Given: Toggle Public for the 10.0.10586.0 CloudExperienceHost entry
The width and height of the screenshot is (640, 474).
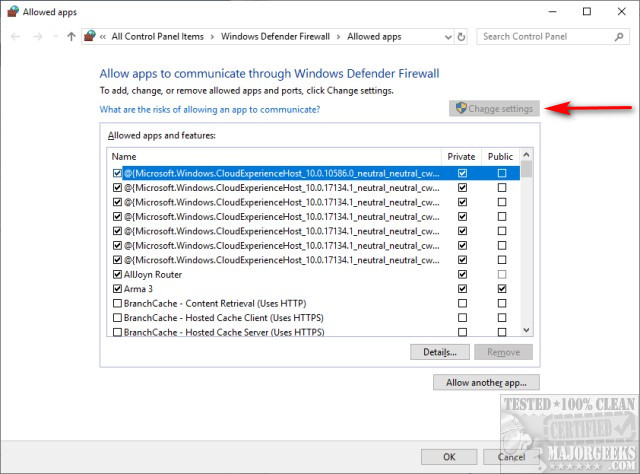Looking at the screenshot, I should [x=502, y=173].
